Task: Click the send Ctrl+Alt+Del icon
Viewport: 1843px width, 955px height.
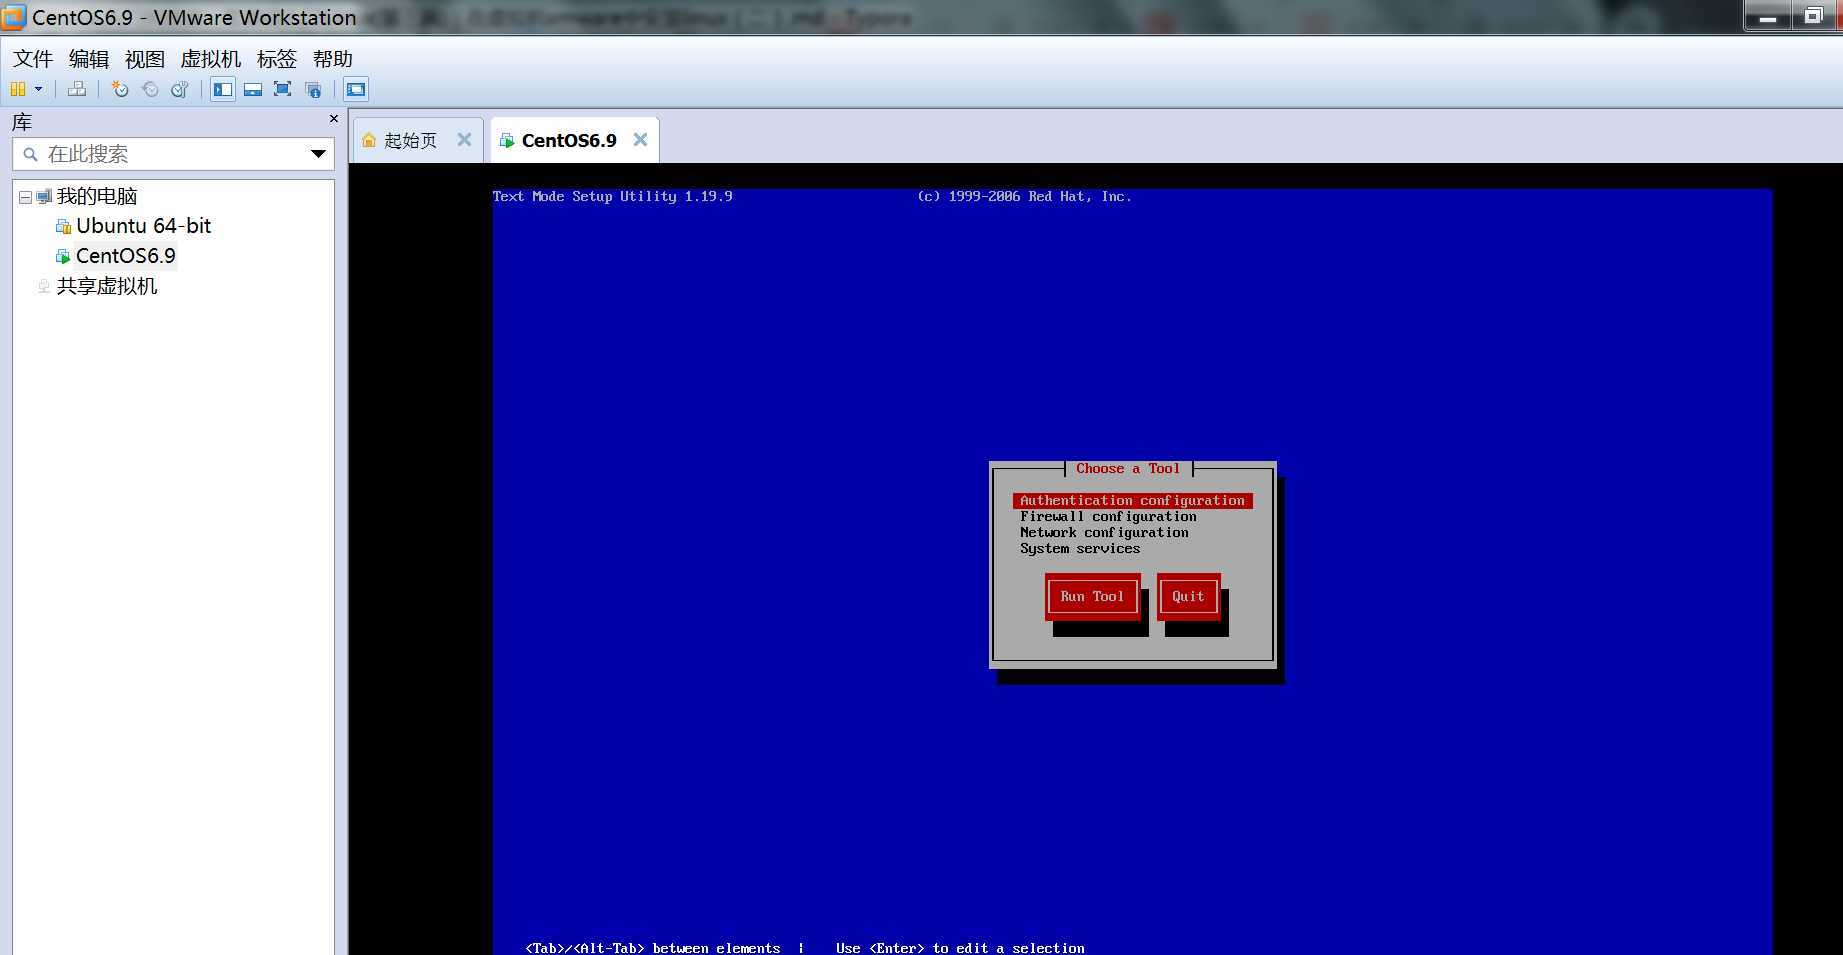Action: click(x=77, y=89)
